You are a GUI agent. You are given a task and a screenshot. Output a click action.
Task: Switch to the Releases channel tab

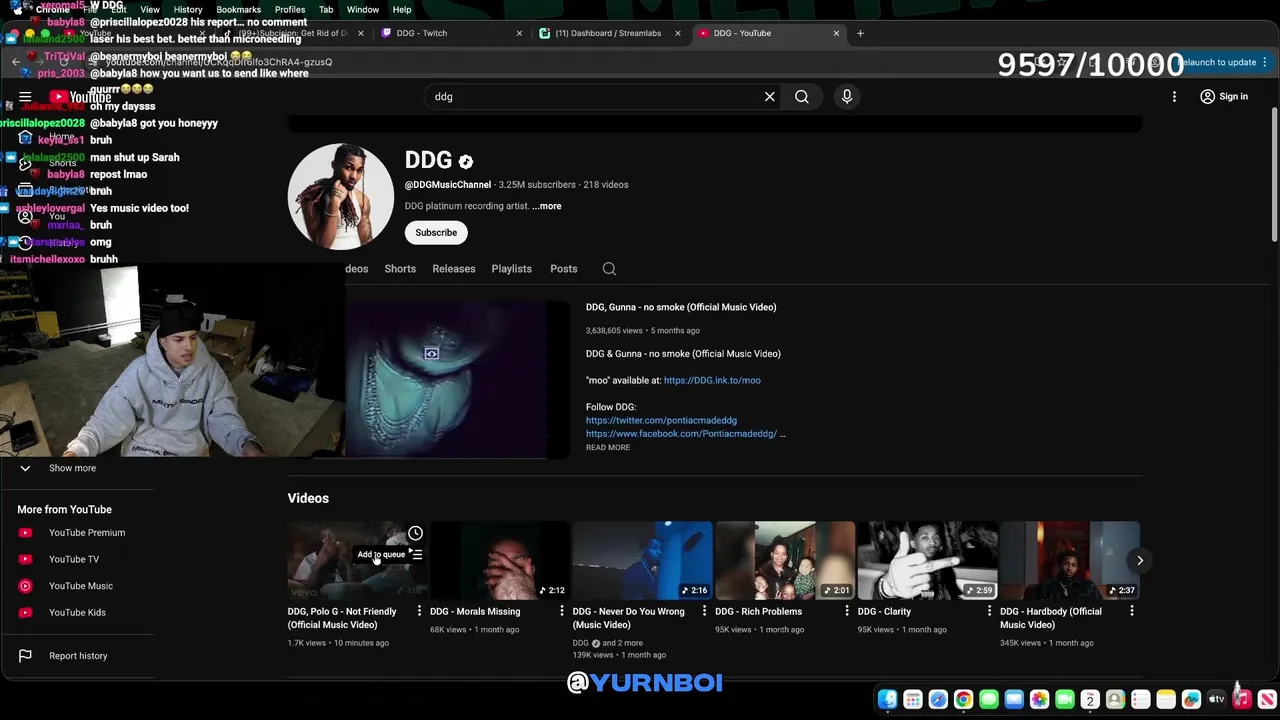[454, 268]
